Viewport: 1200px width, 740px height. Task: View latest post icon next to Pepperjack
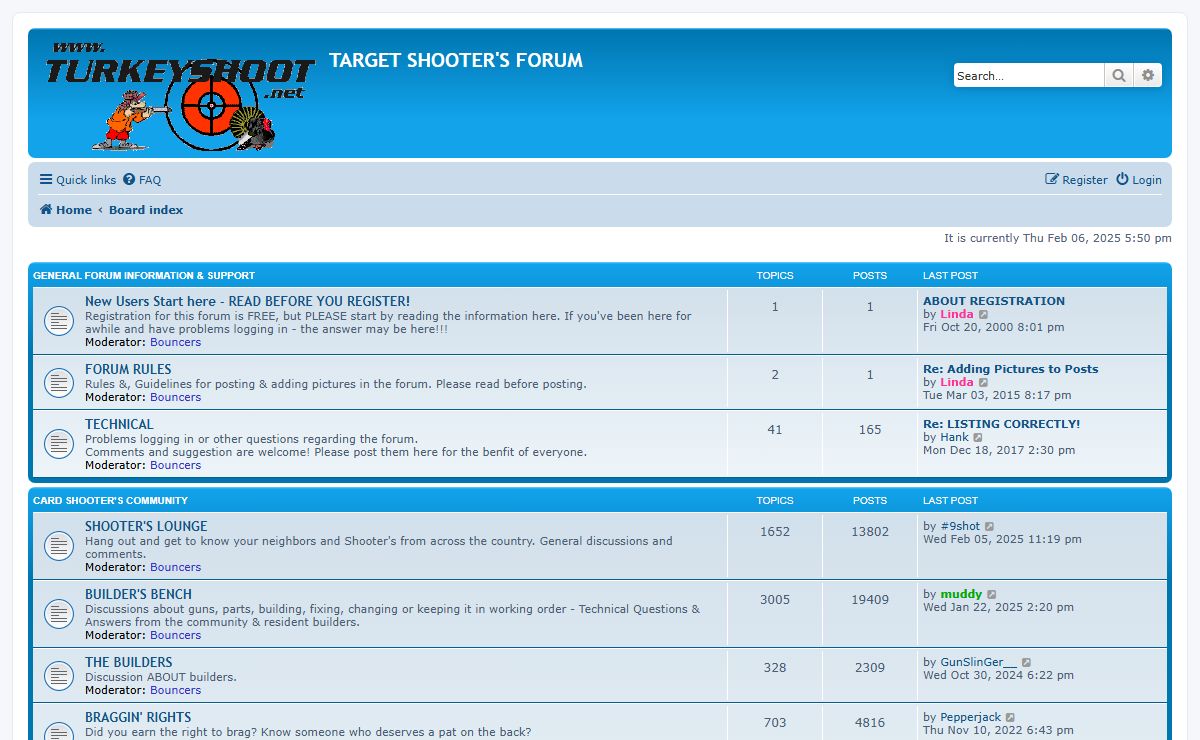tap(1011, 717)
